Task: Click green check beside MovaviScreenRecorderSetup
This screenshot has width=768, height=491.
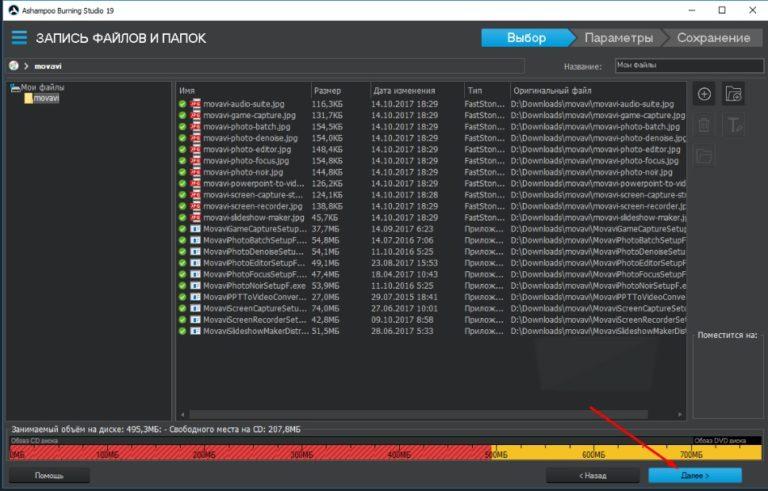Action: (183, 318)
